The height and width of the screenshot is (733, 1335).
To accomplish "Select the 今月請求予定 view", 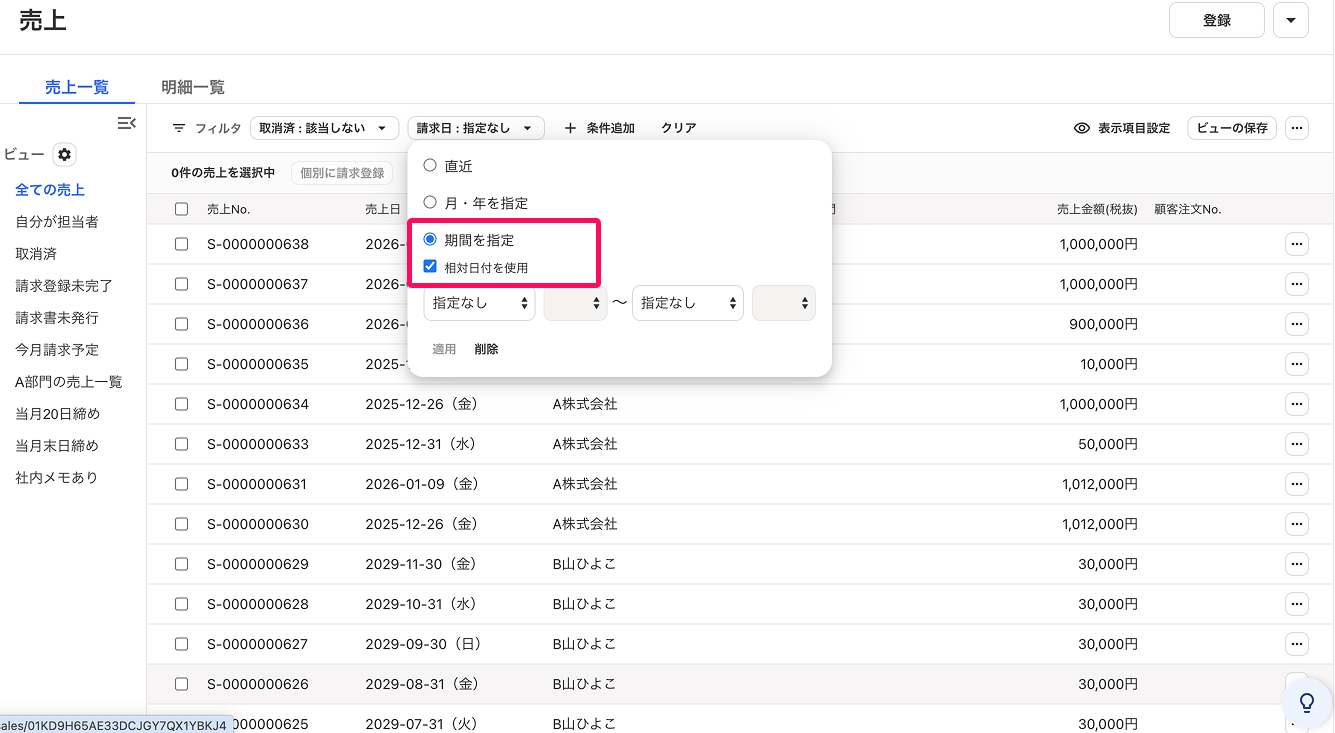I will (57, 350).
